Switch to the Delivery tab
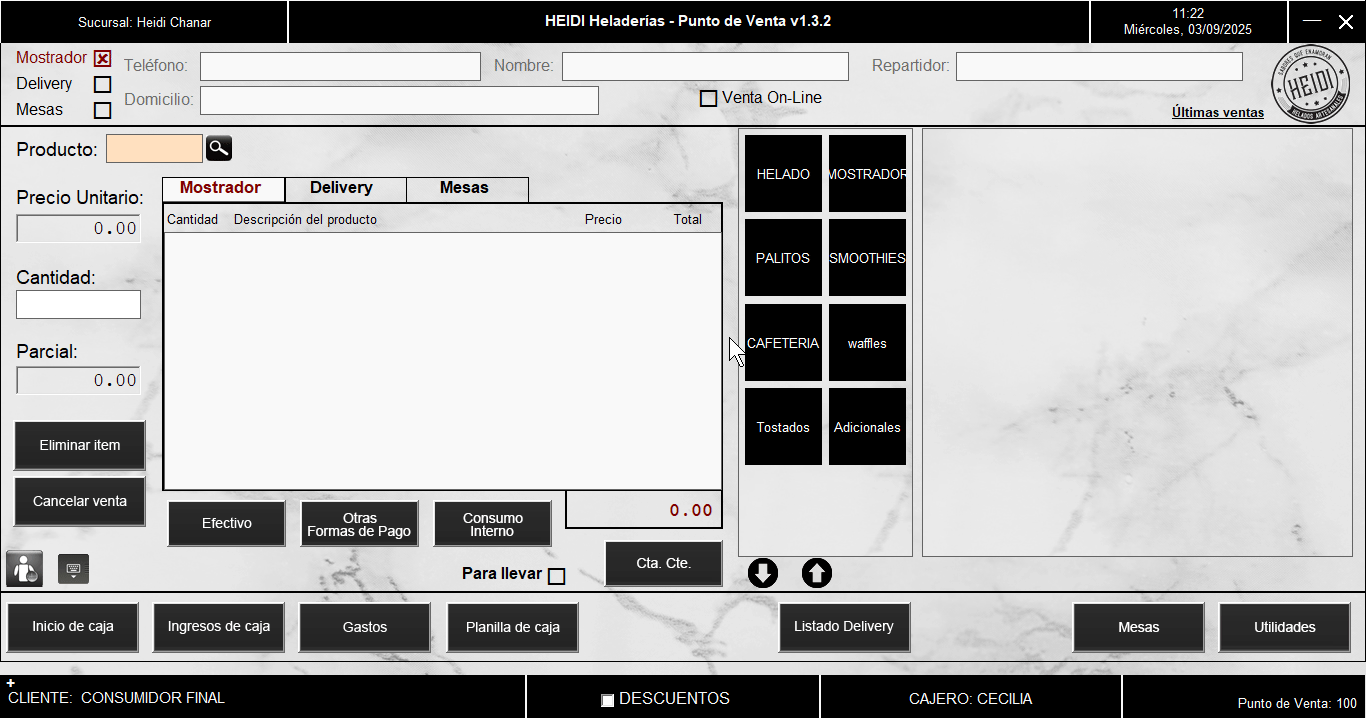The width and height of the screenshot is (1366, 718). pos(345,189)
